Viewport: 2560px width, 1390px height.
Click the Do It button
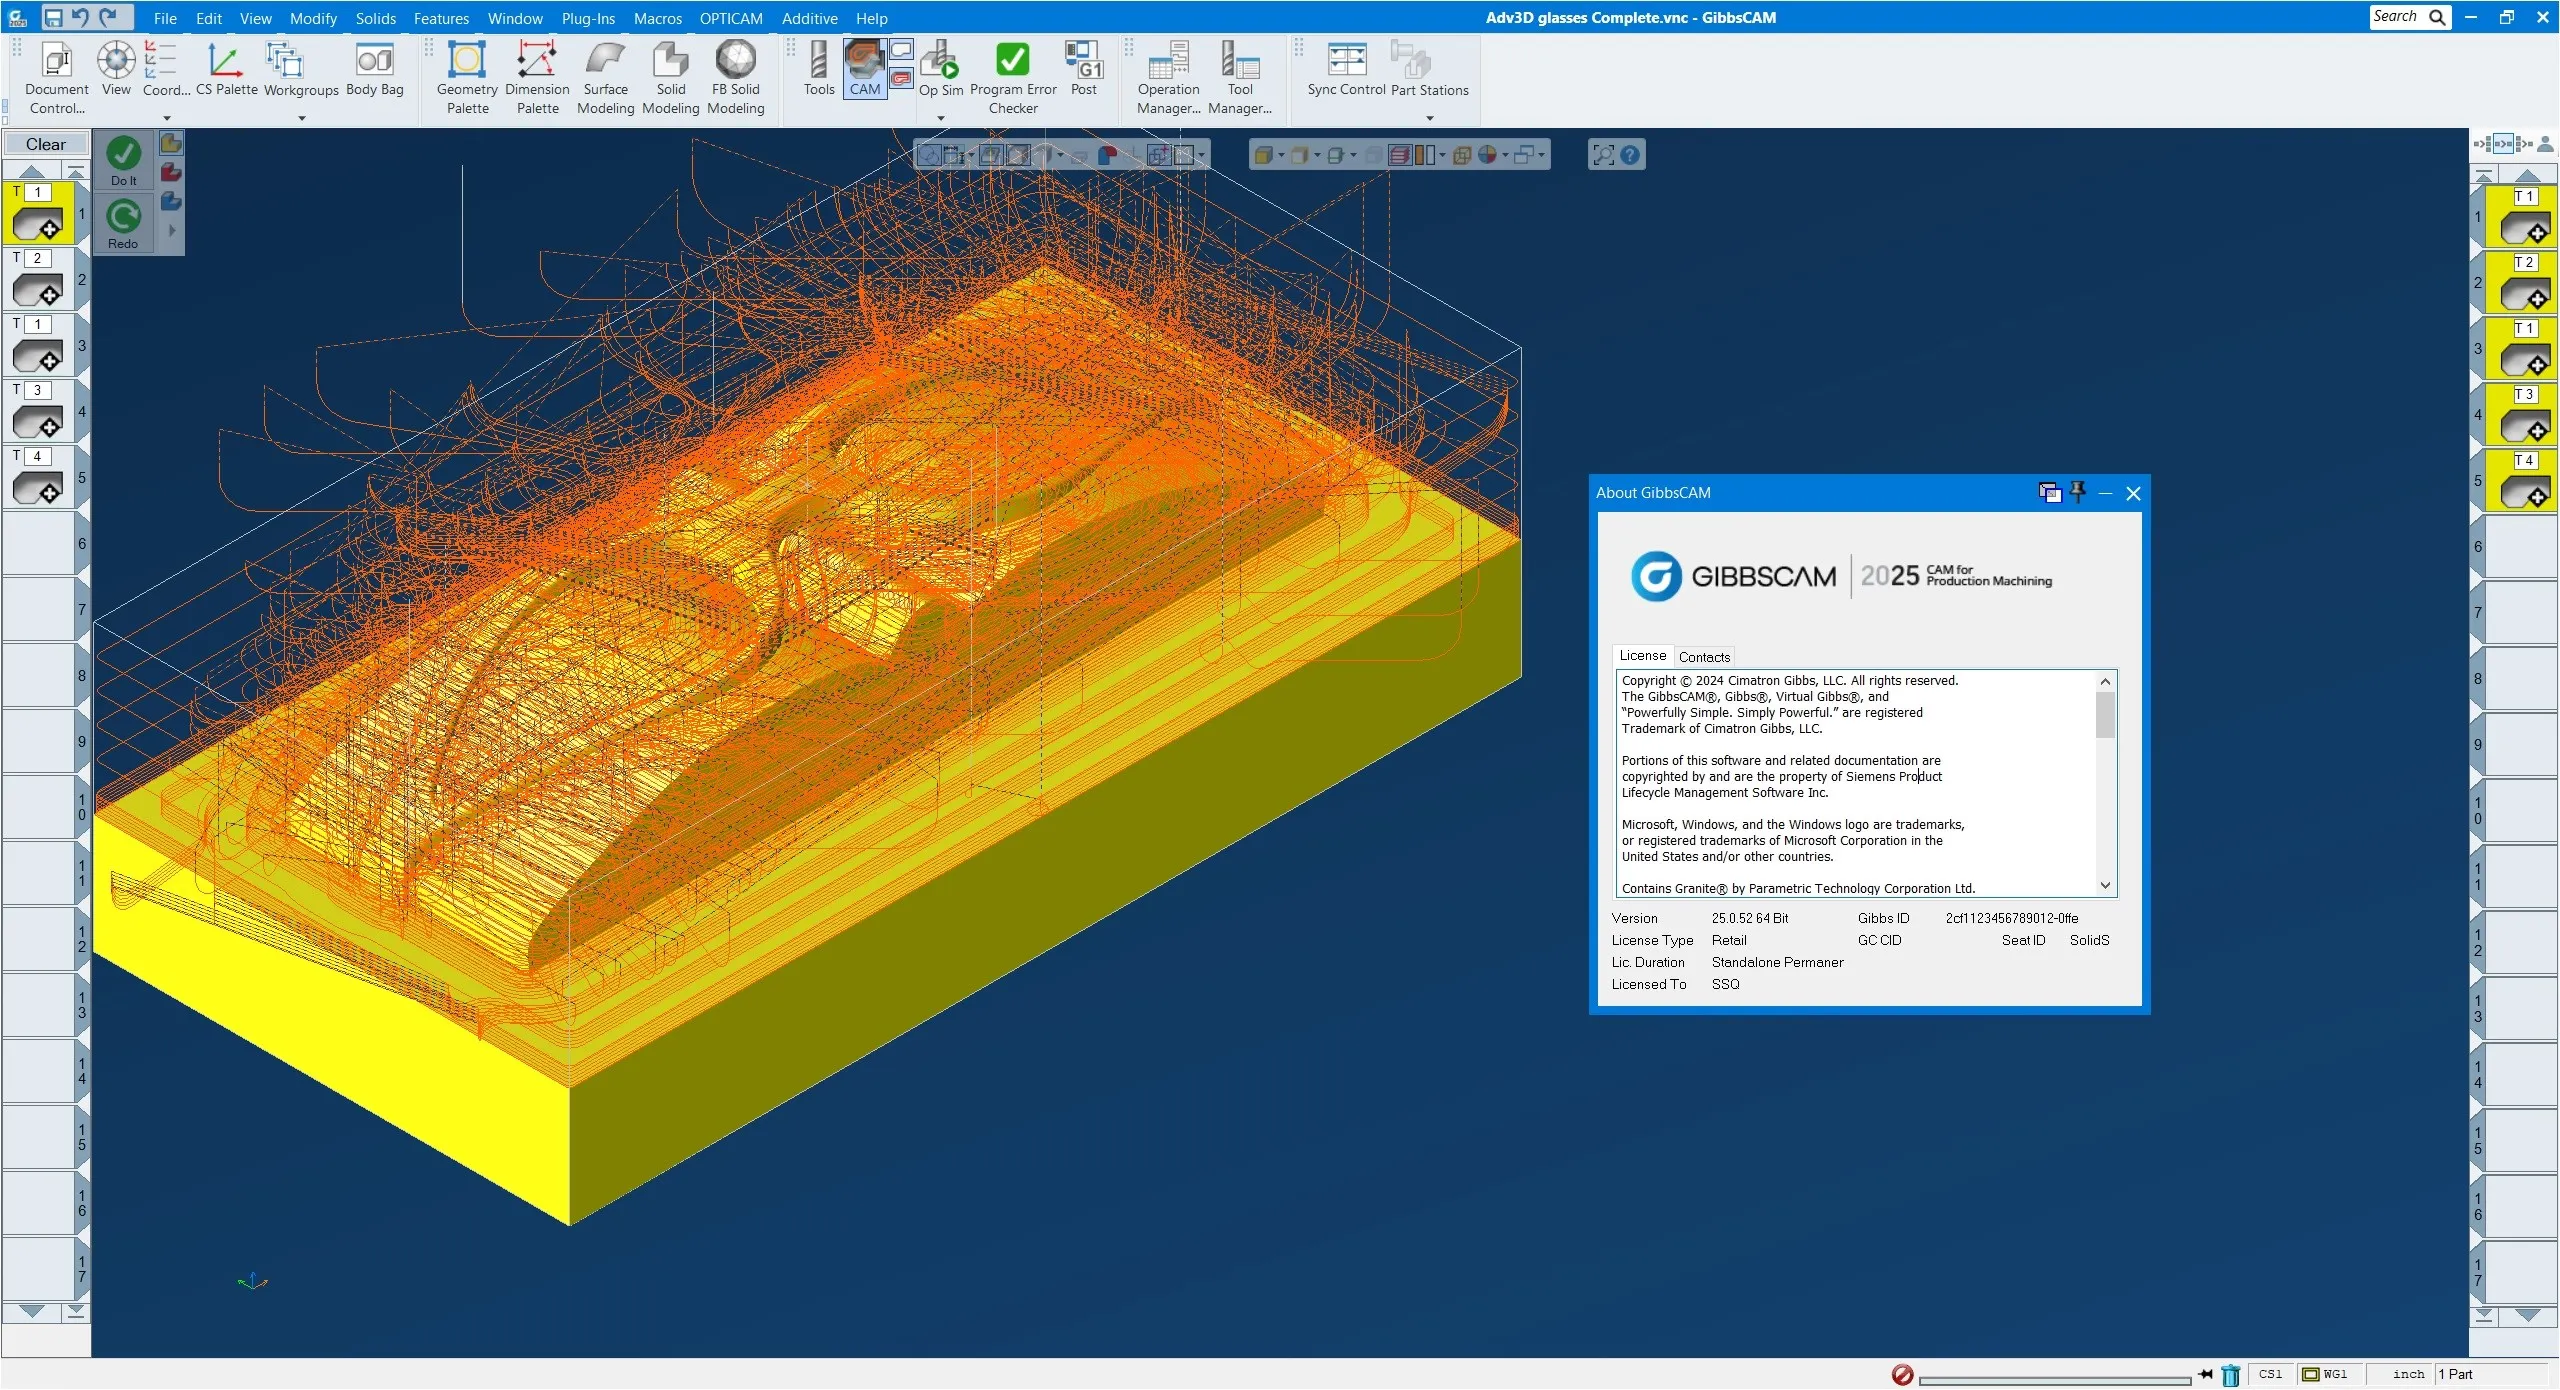[x=123, y=161]
